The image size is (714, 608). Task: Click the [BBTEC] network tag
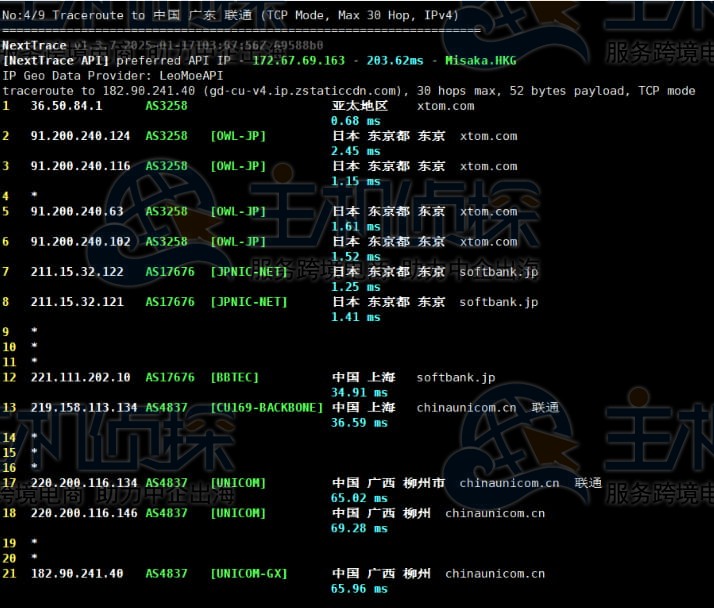coord(235,378)
